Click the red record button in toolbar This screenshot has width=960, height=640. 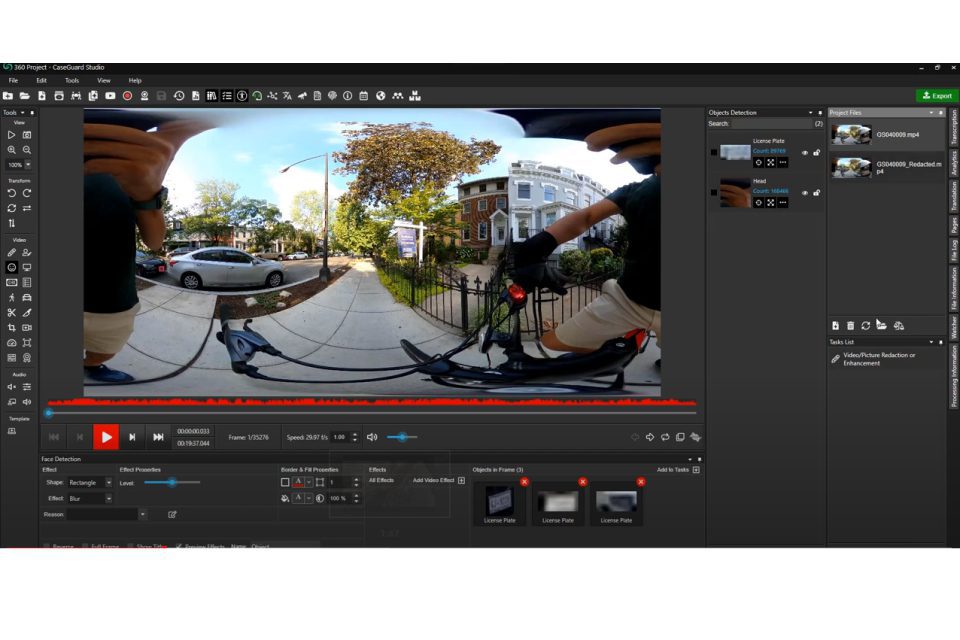click(x=127, y=96)
